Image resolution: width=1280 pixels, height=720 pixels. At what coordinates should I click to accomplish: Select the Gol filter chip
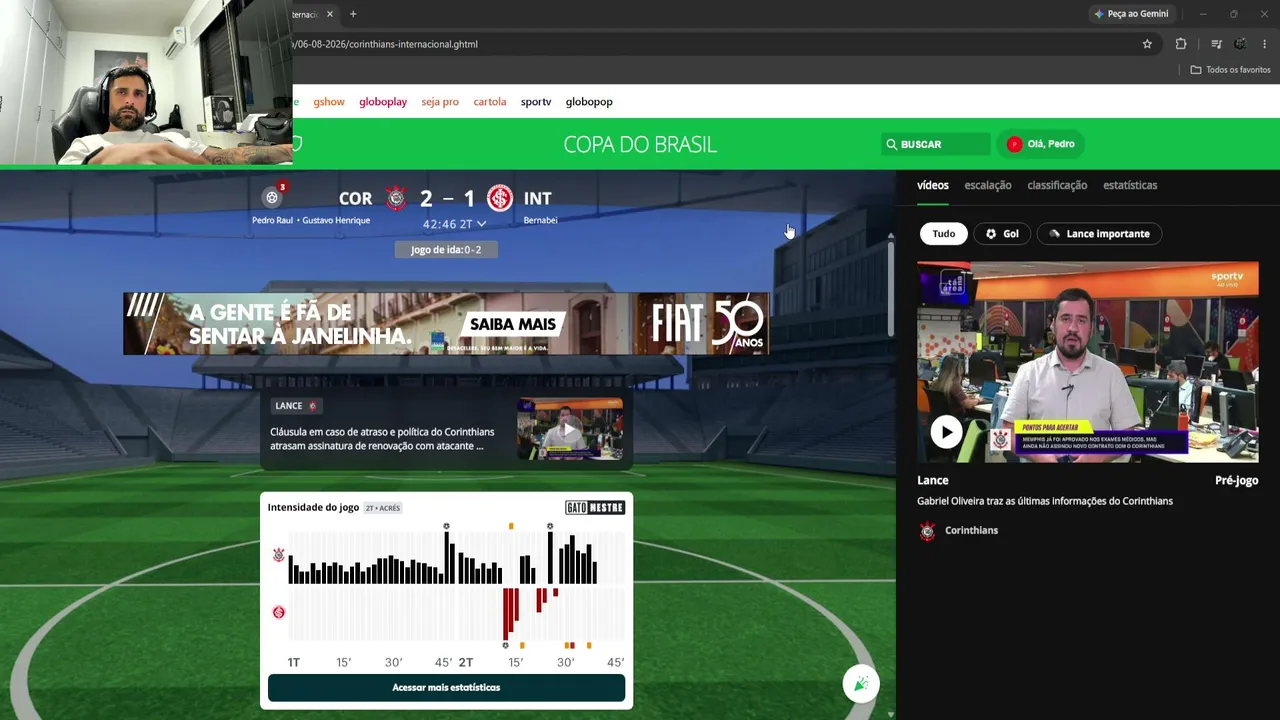click(x=1002, y=234)
